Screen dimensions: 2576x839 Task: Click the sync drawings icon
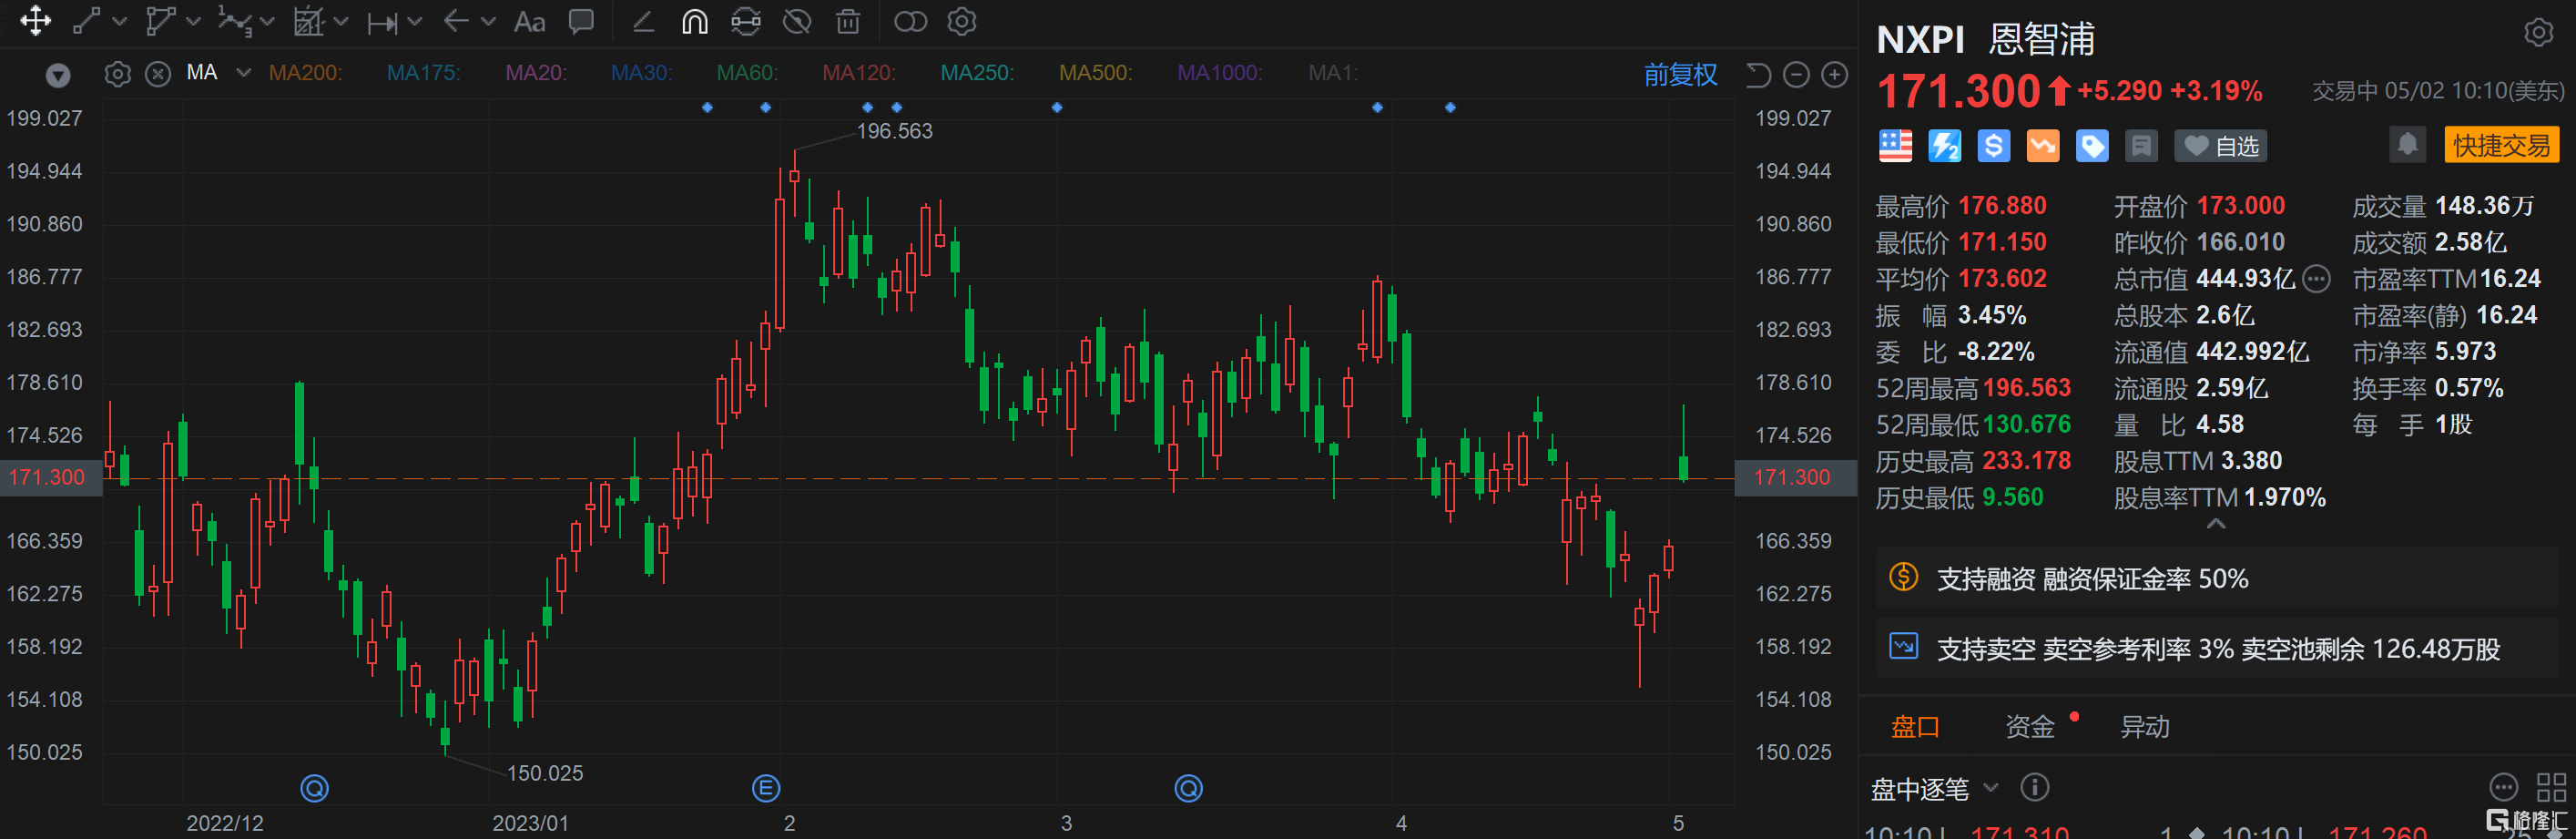(x=746, y=21)
